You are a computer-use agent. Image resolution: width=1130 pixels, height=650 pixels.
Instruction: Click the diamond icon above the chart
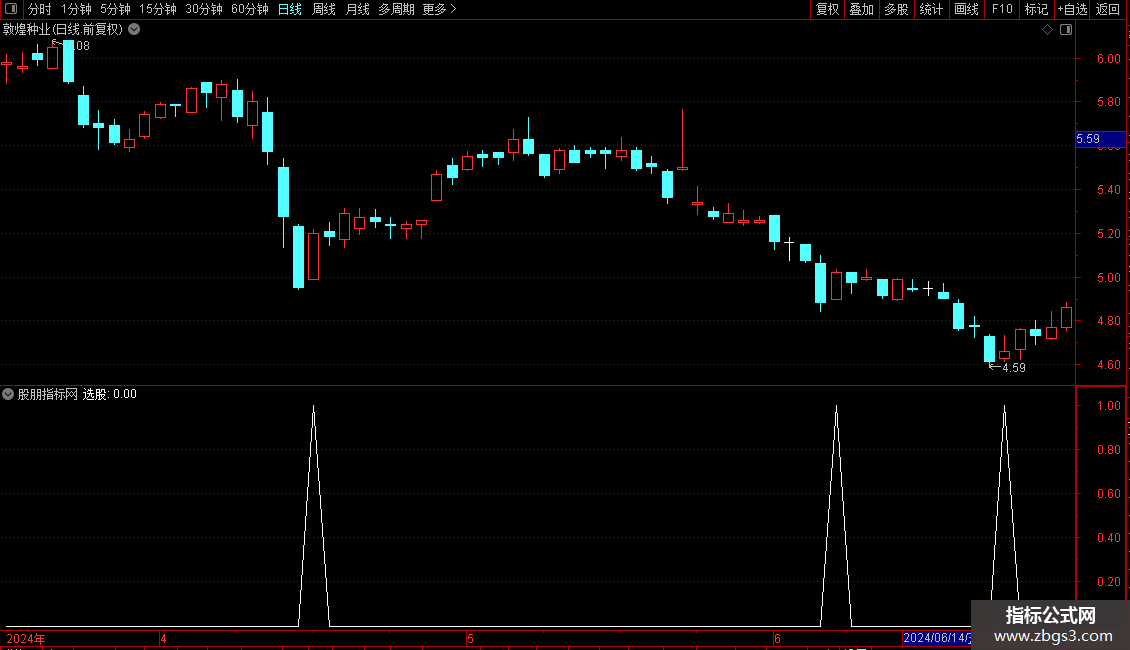[x=1047, y=30]
